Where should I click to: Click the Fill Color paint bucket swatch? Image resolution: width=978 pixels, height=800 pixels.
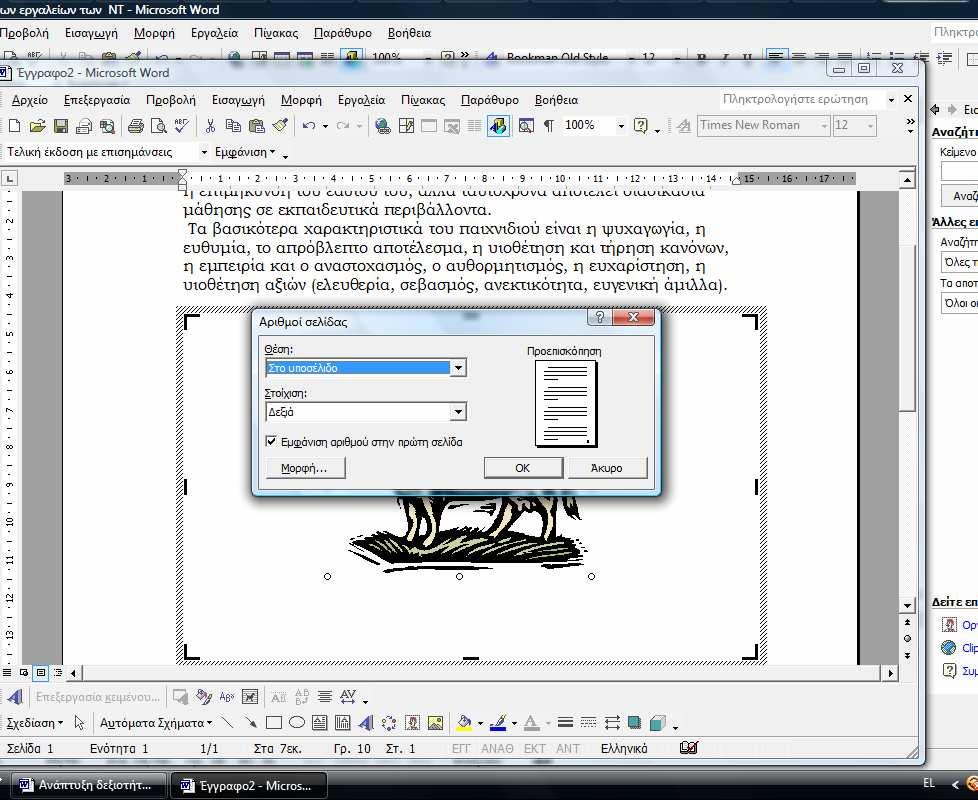[464, 723]
